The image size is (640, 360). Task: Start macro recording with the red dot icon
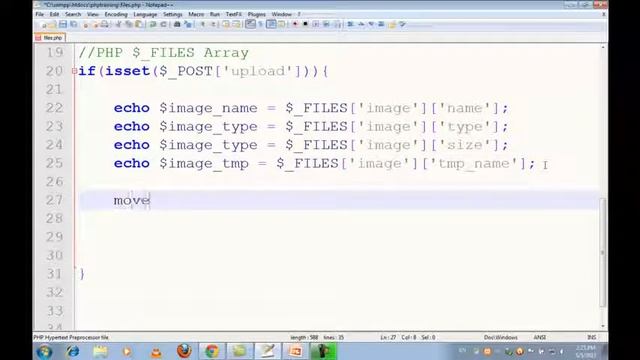(x=295, y=24)
